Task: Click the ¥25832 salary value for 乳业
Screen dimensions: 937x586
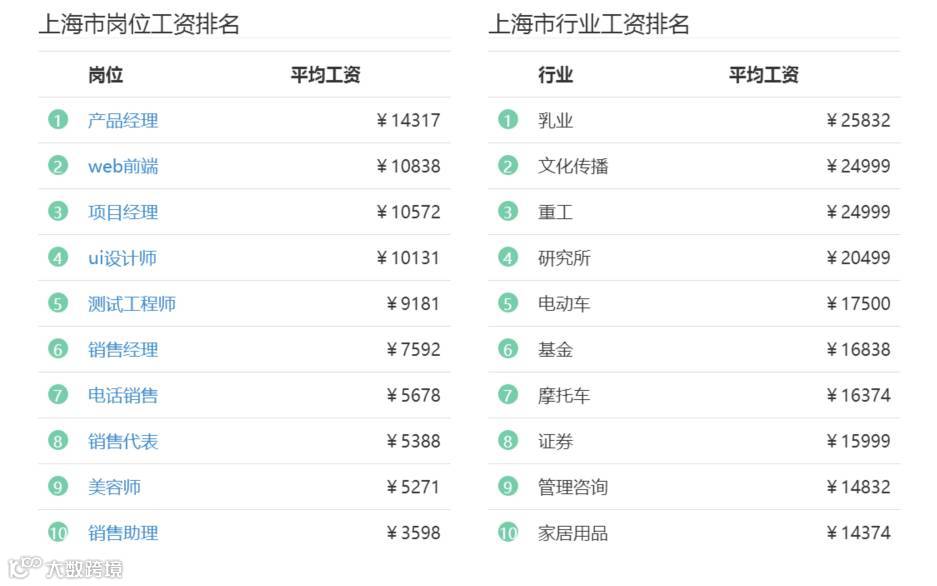Action: tap(858, 121)
